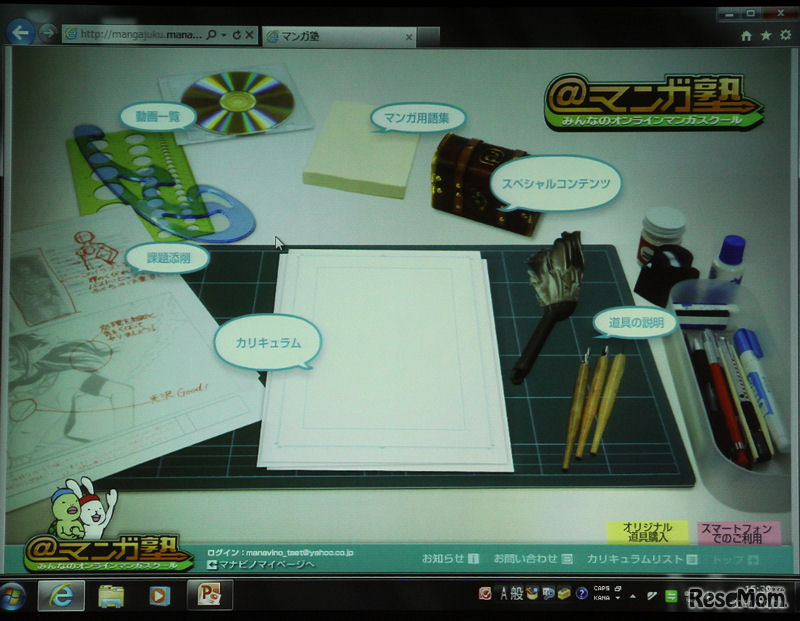
Task: Open browser Tools gear menu
Action: (786, 35)
